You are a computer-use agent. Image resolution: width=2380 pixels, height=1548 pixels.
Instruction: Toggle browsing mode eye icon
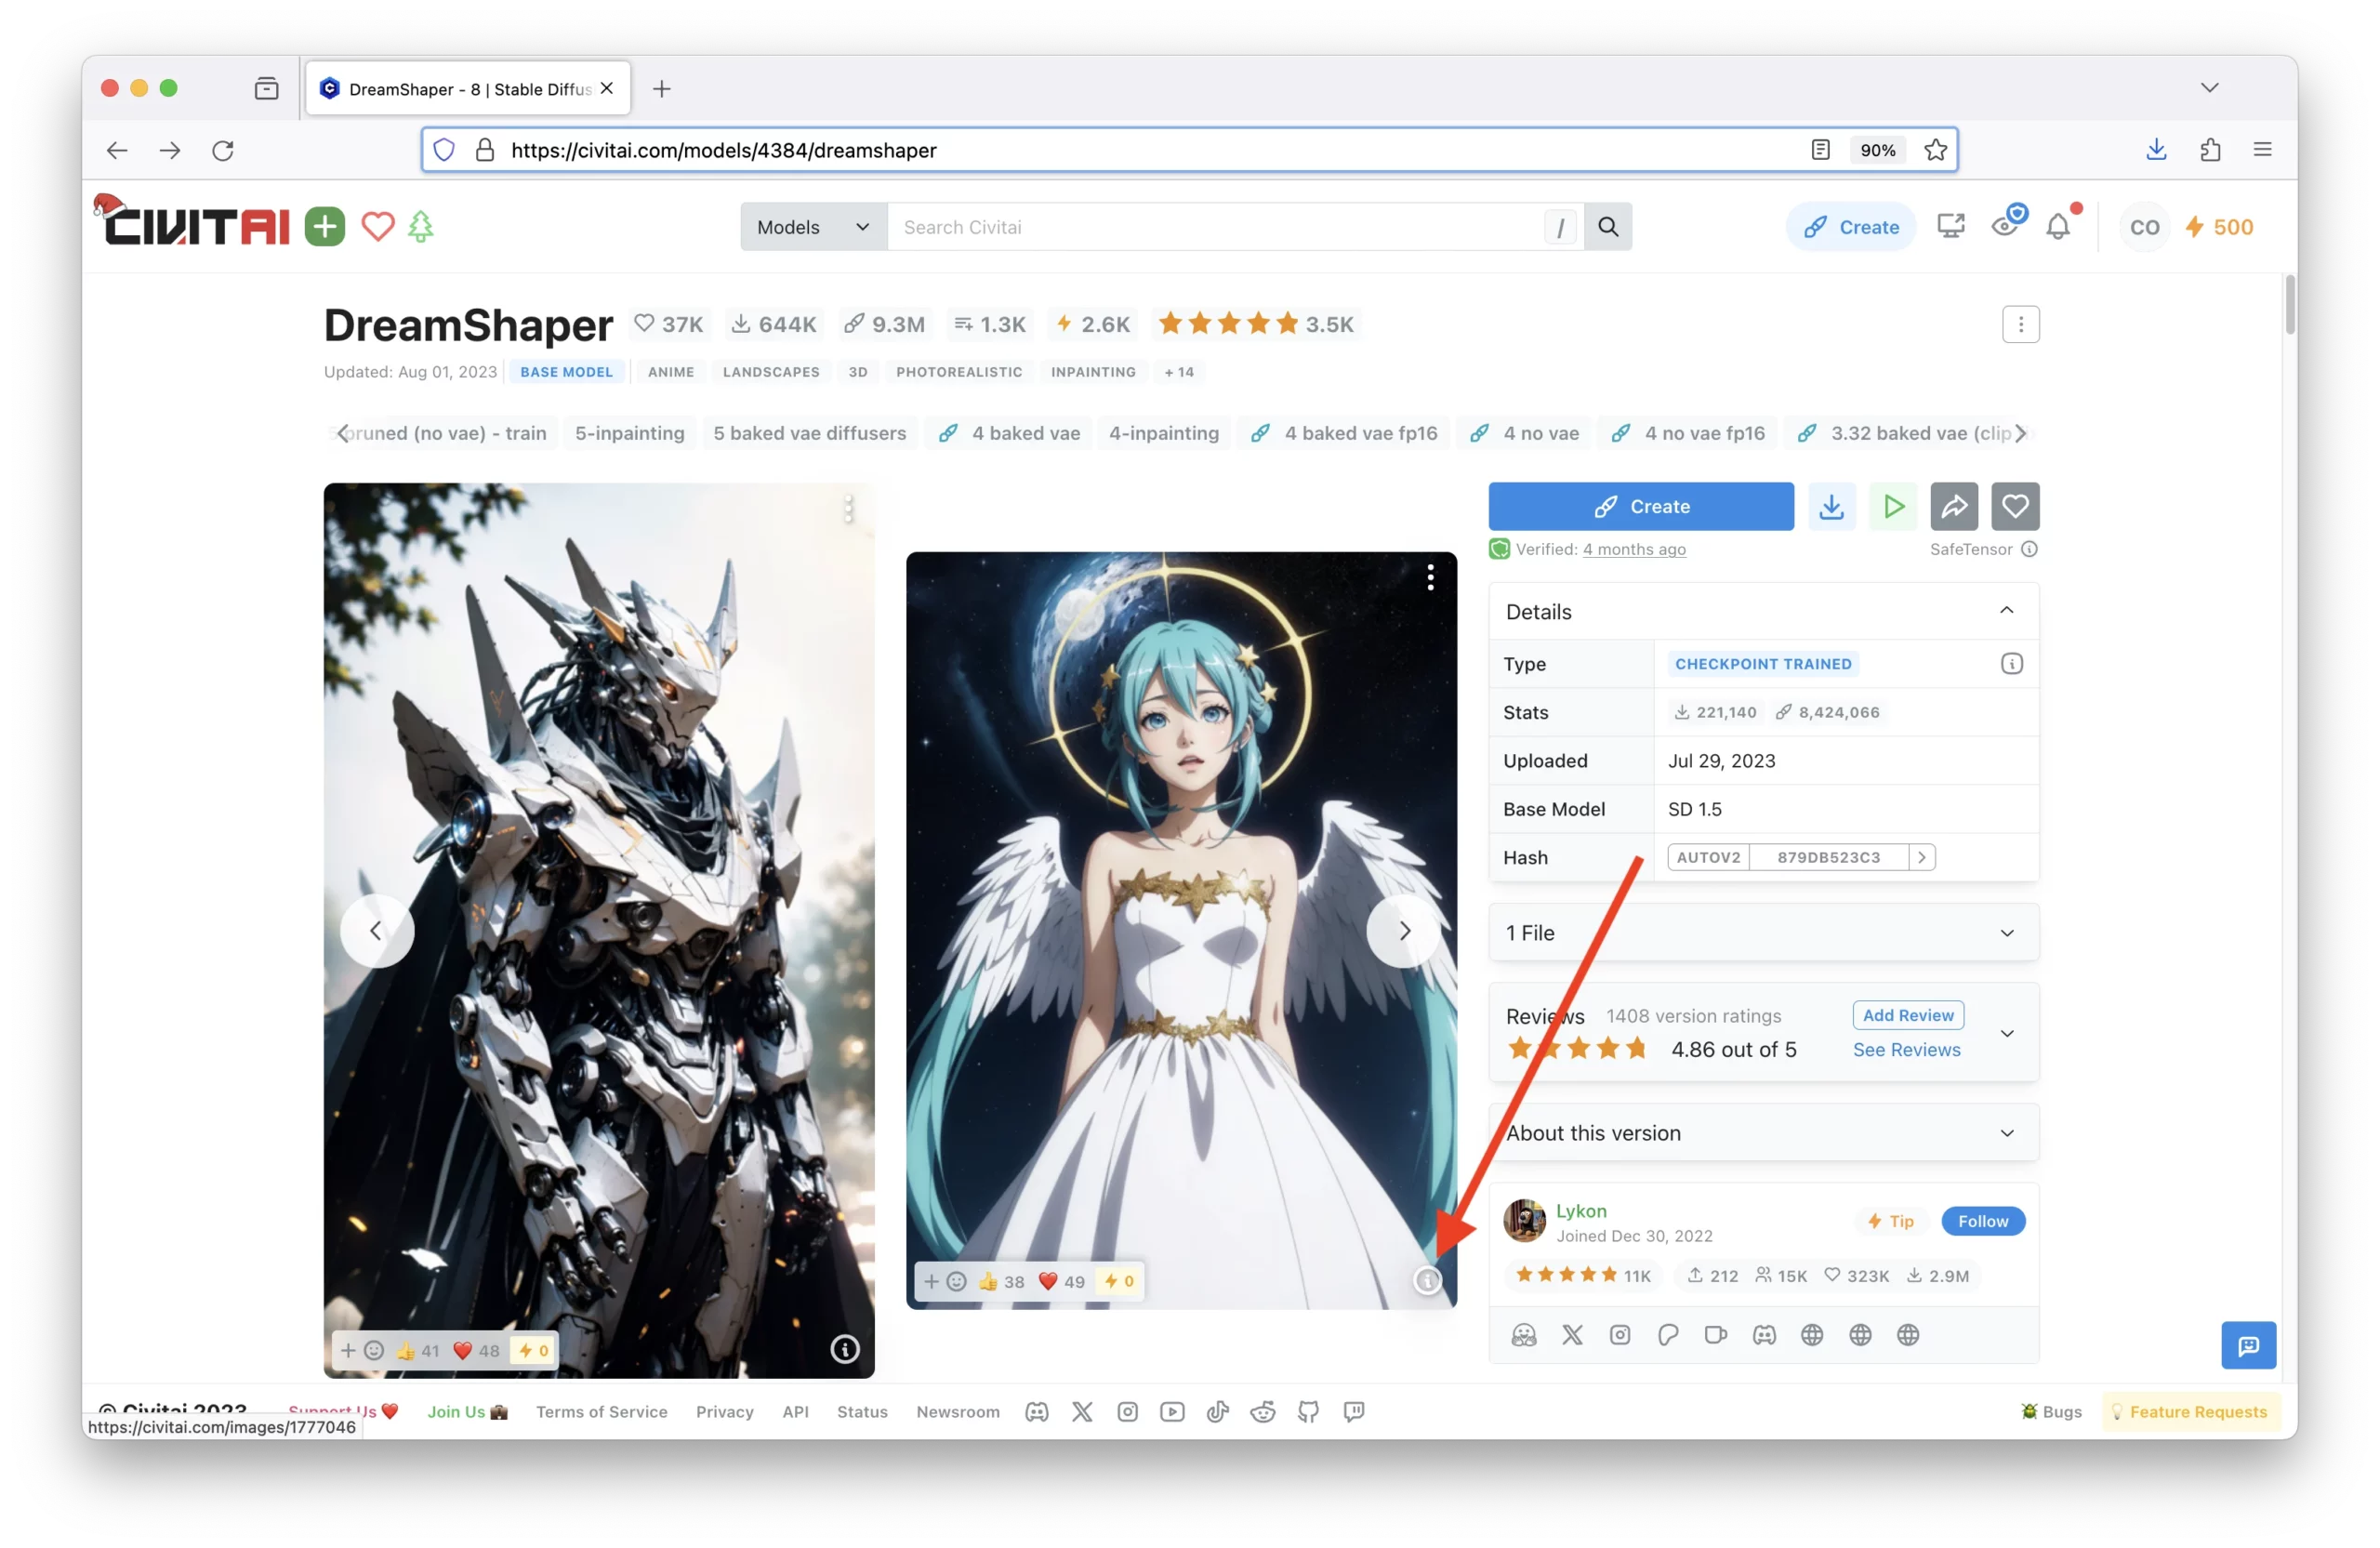click(2005, 226)
